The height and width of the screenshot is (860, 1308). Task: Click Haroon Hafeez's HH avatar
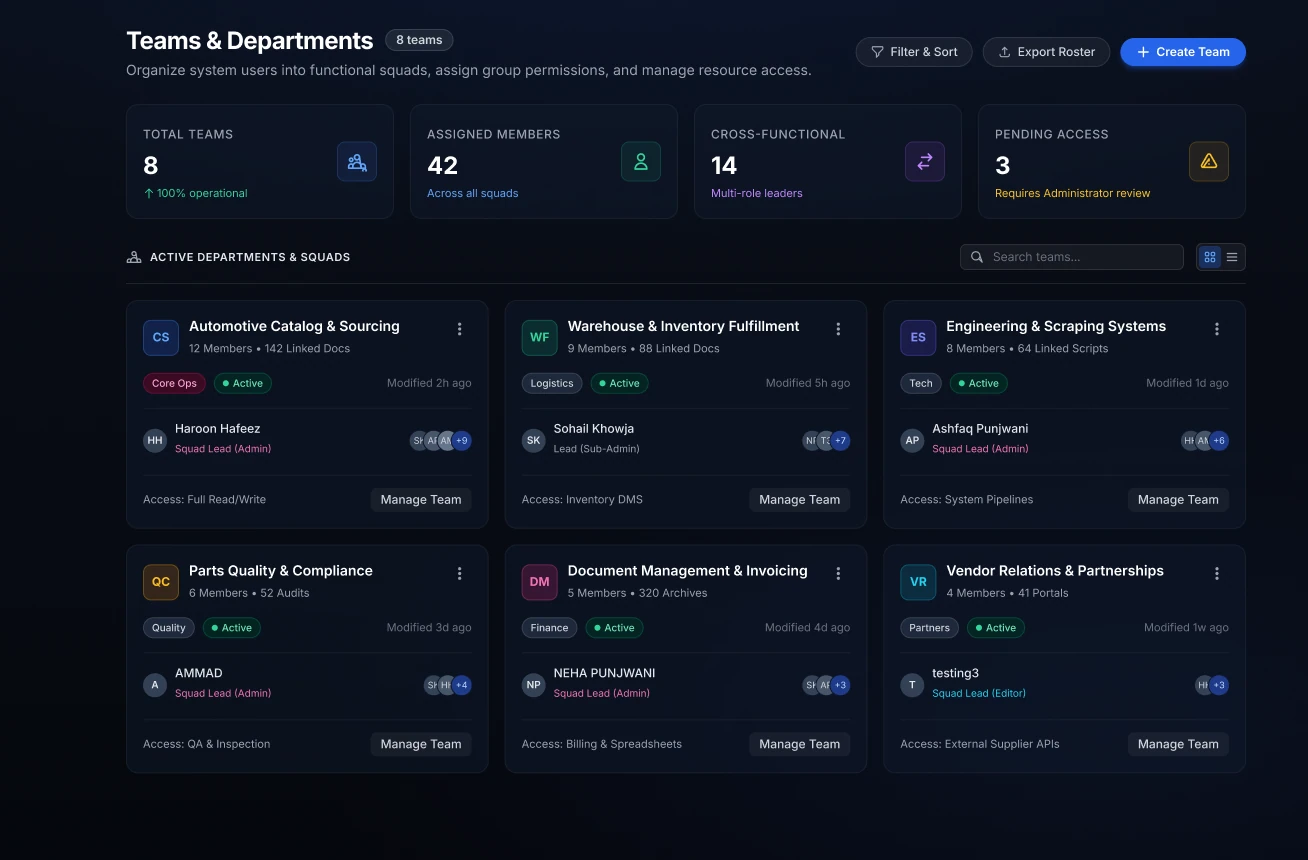click(x=155, y=440)
